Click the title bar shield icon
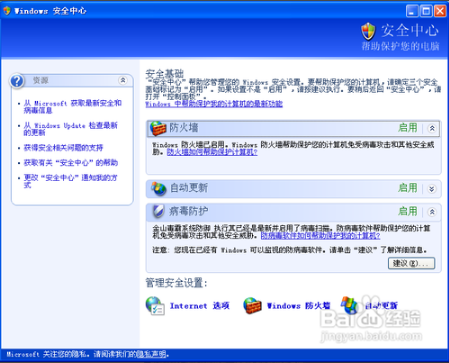449x363 pixels. pos(7,11)
